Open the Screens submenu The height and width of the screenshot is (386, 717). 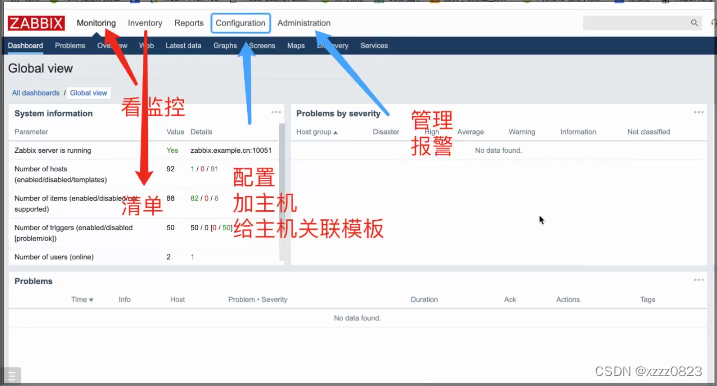262,45
